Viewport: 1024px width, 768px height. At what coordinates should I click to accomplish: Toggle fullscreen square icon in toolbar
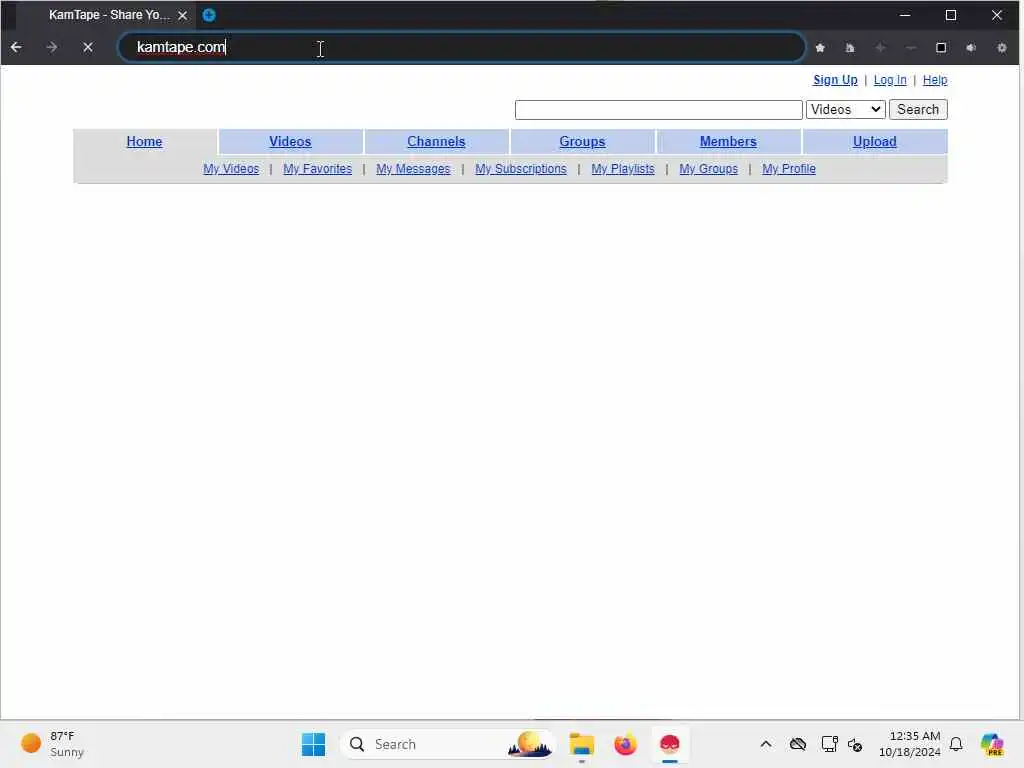pos(941,48)
